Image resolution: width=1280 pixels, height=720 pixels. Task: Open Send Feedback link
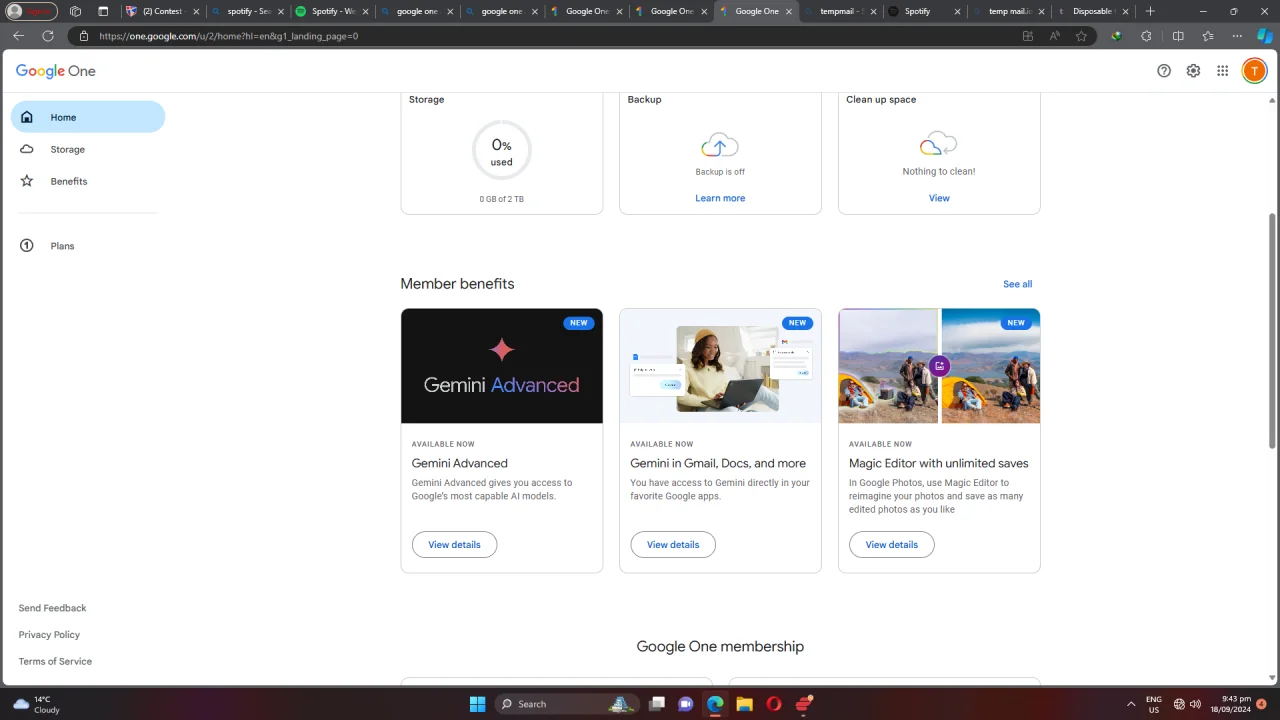click(x=52, y=608)
